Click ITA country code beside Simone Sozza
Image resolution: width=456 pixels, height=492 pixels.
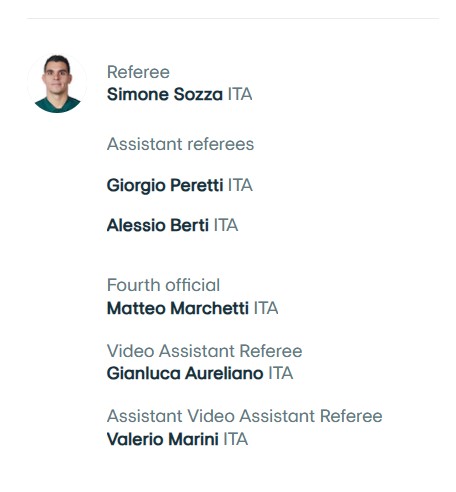pos(240,94)
